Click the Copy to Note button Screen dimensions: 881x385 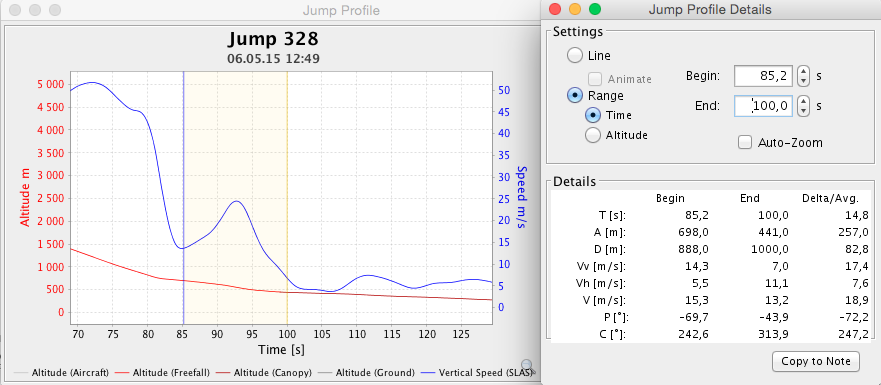(816, 361)
